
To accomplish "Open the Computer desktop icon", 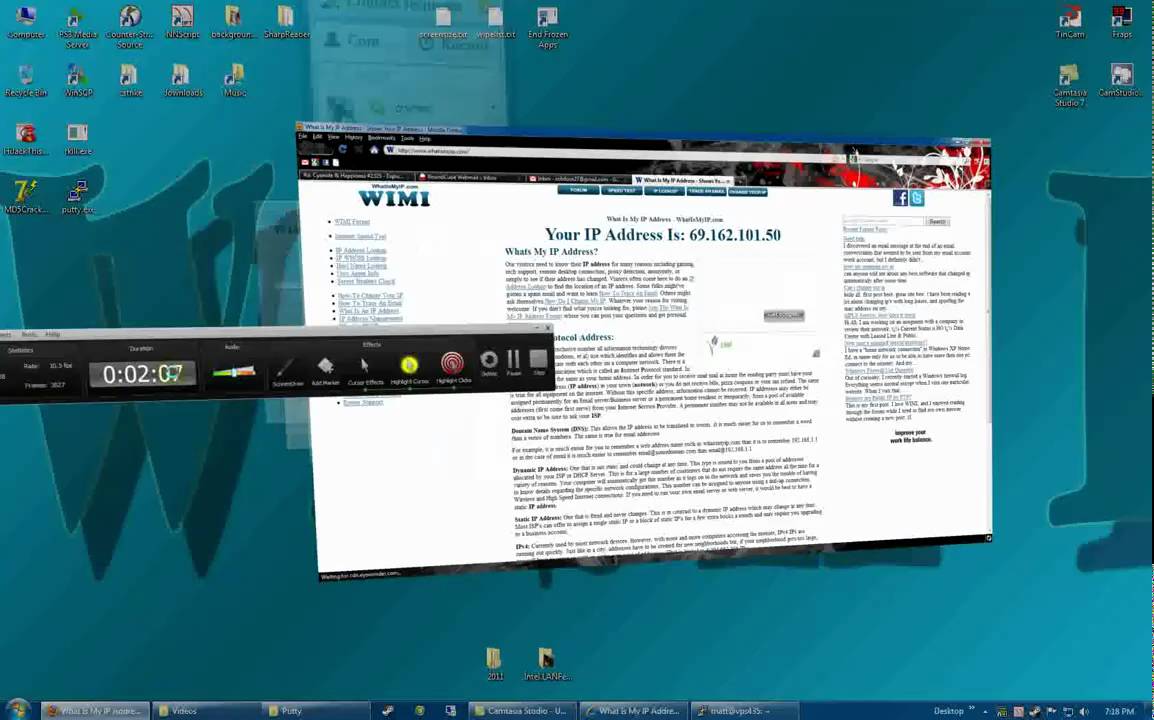I will 26,21.
